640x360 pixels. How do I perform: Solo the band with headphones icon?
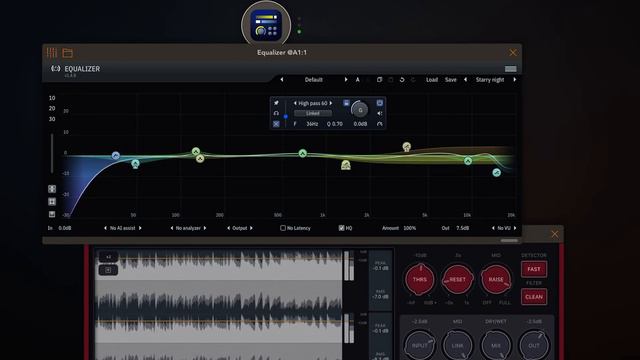coord(276,113)
